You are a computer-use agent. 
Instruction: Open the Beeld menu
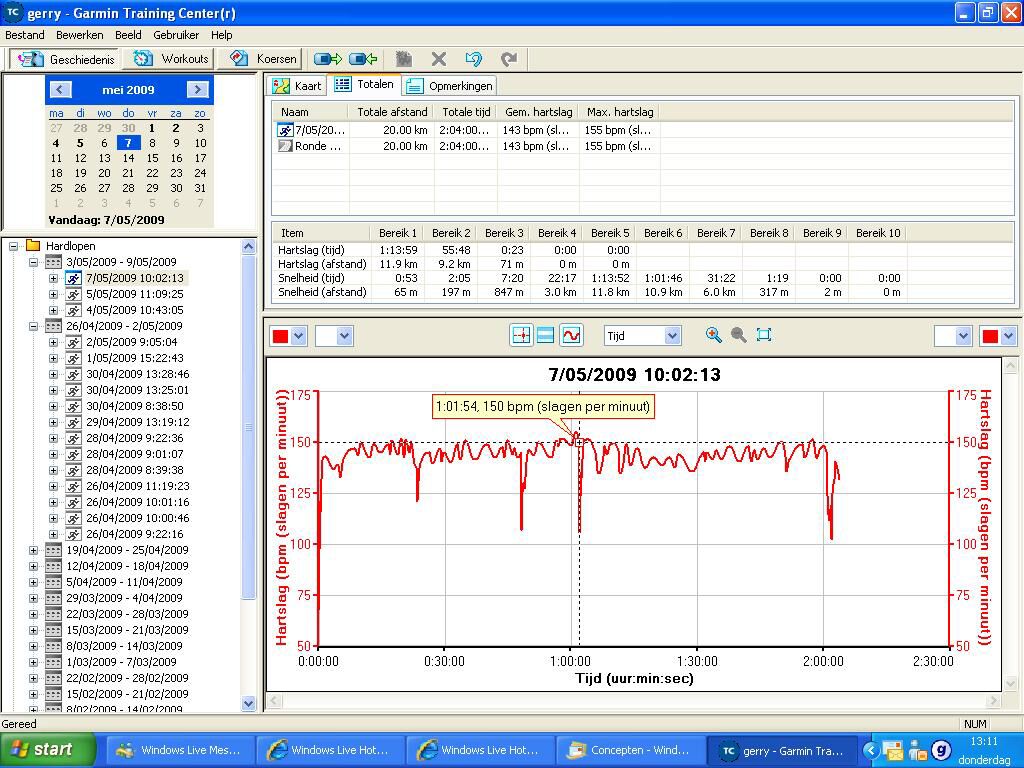pos(128,35)
